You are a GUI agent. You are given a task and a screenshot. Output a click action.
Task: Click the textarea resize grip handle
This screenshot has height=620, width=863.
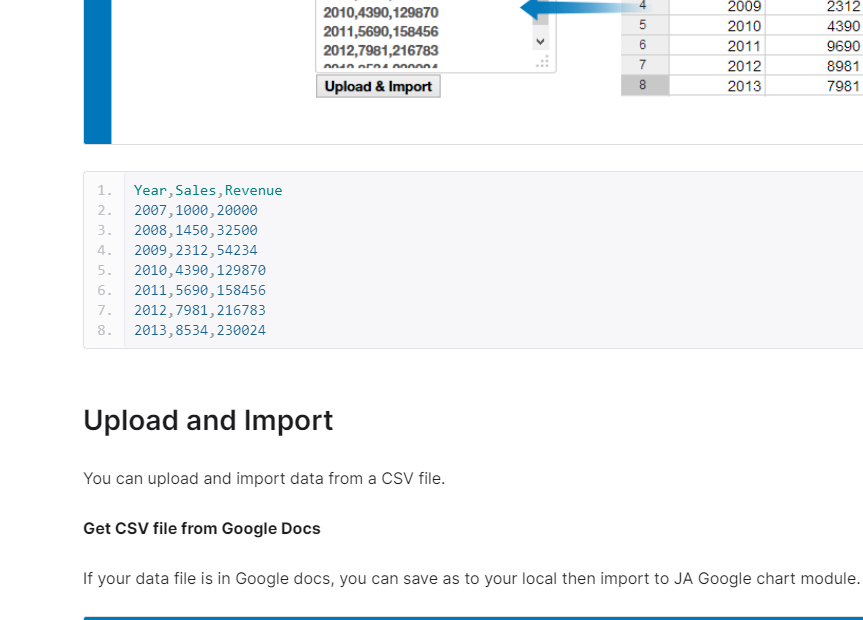(x=543, y=62)
